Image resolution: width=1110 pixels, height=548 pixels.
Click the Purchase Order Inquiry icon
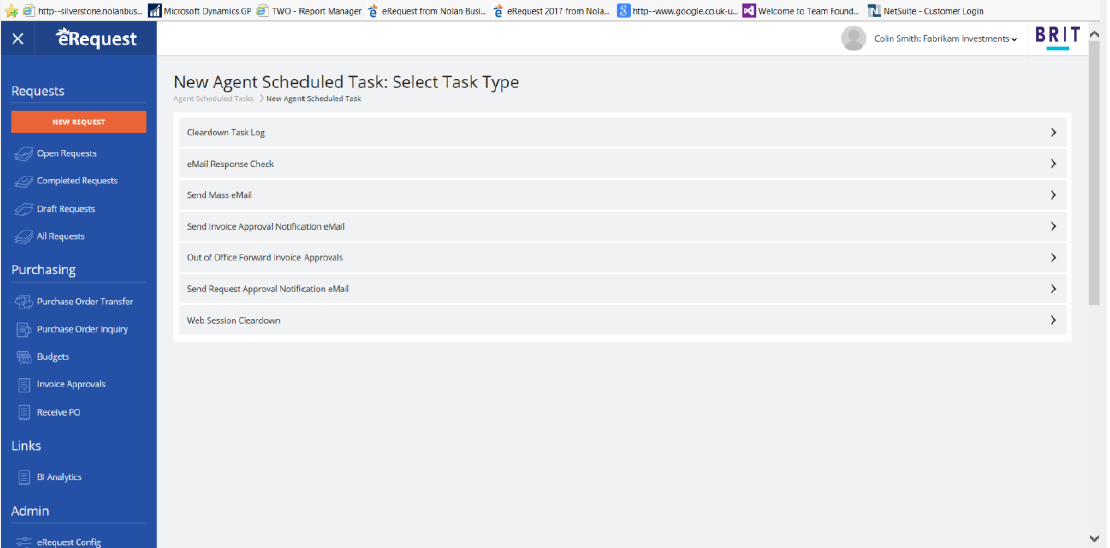pos(24,330)
